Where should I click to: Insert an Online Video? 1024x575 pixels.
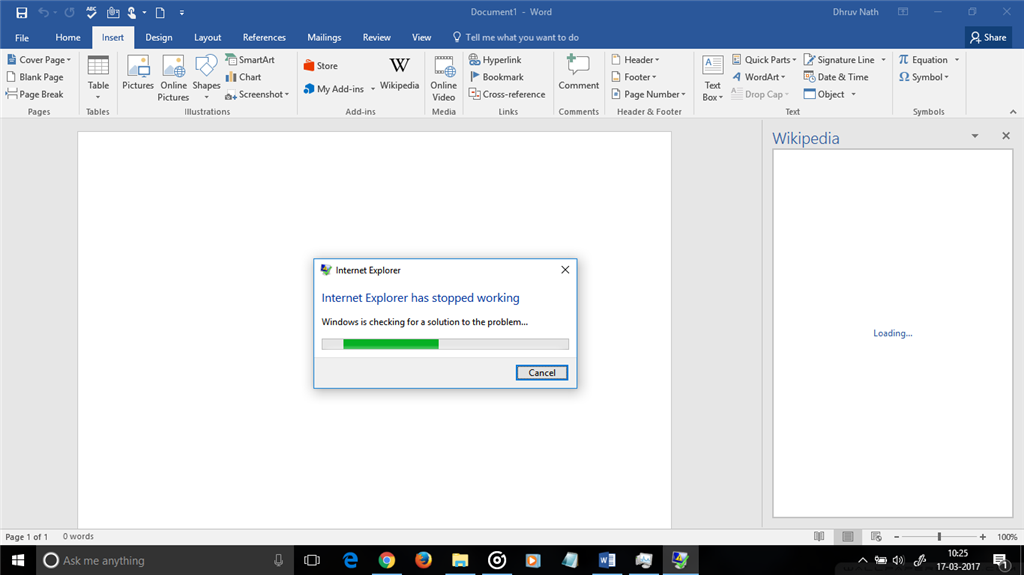tap(443, 78)
